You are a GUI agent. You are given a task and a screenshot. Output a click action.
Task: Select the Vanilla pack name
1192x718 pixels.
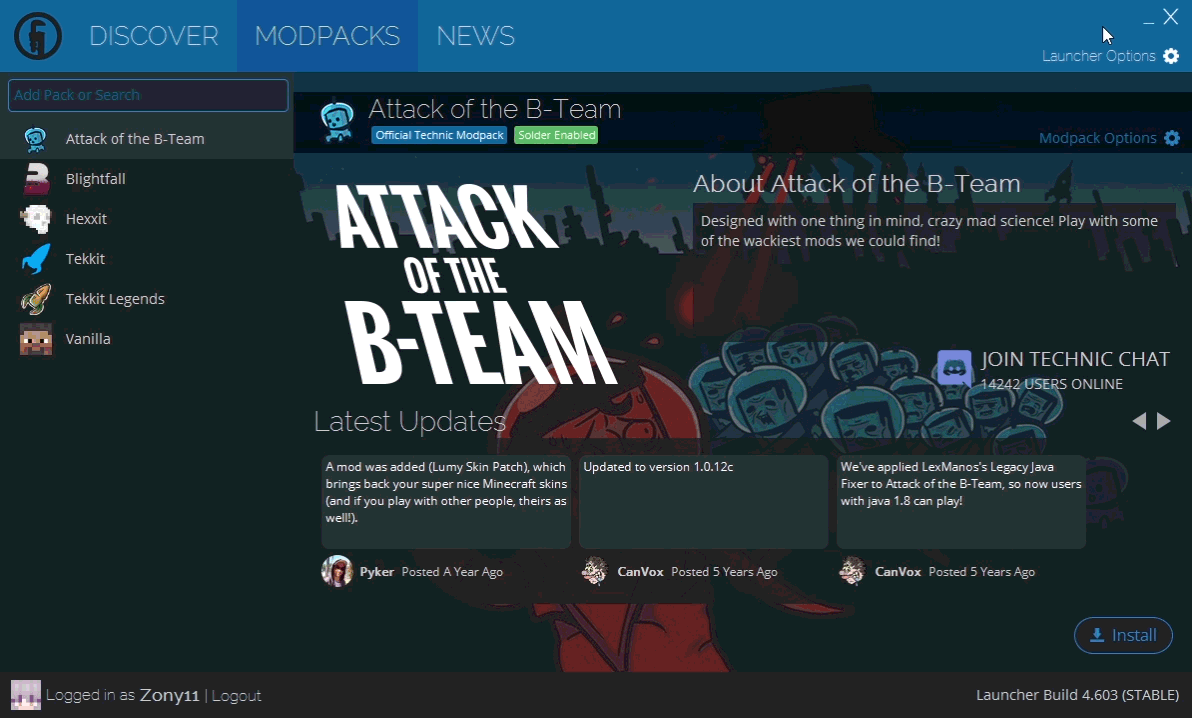[88, 339]
